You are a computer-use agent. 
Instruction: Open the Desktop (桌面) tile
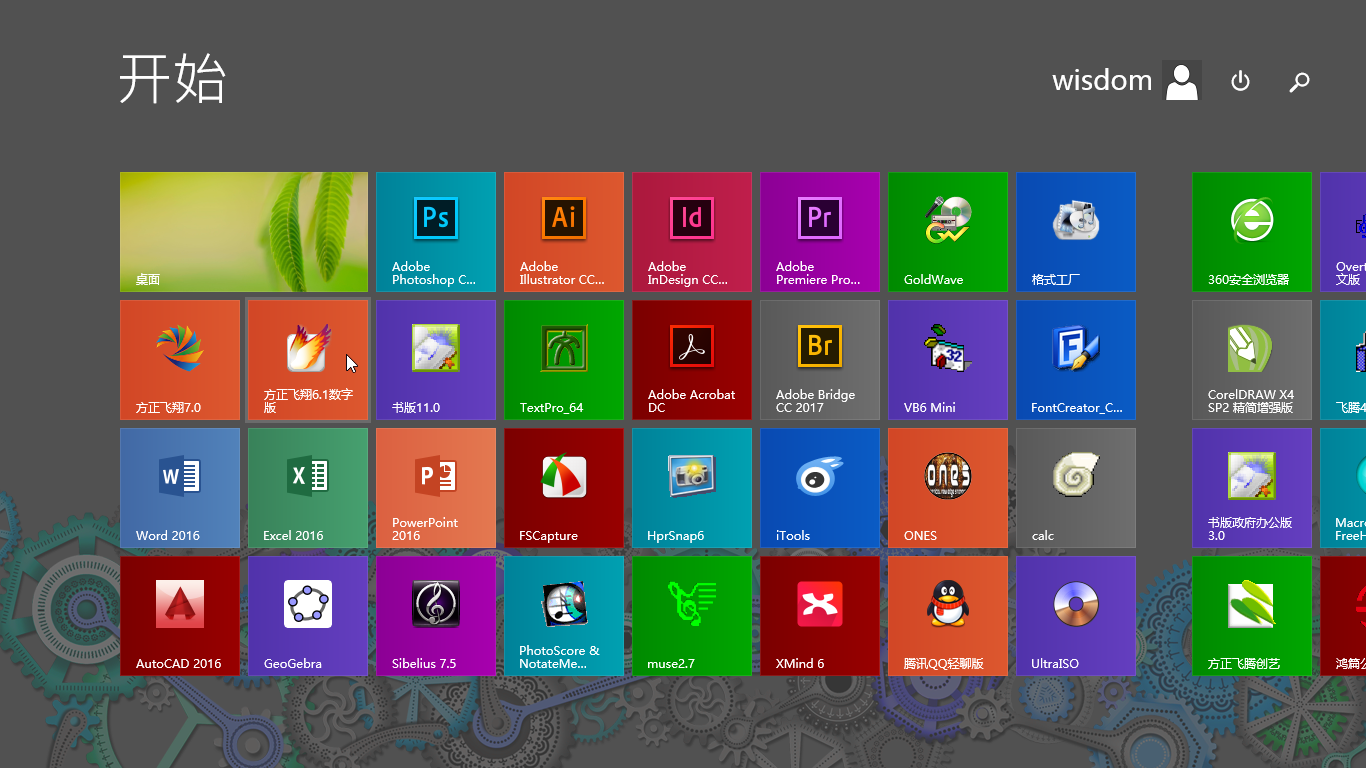pos(244,232)
